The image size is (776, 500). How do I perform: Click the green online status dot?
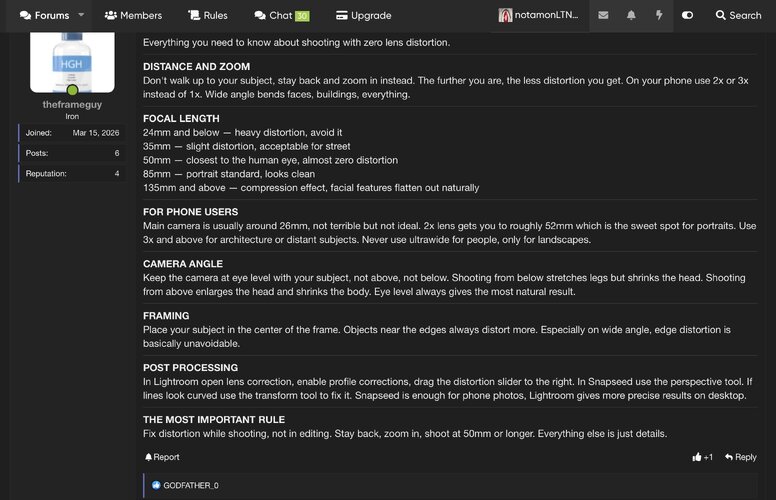72,90
